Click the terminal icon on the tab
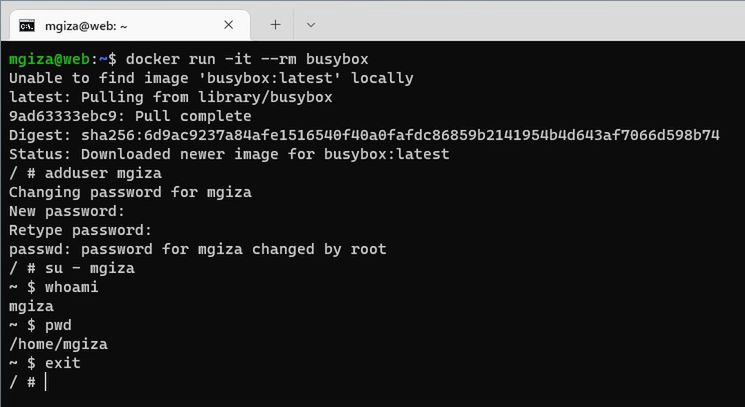The width and height of the screenshot is (745, 407). click(x=28, y=25)
